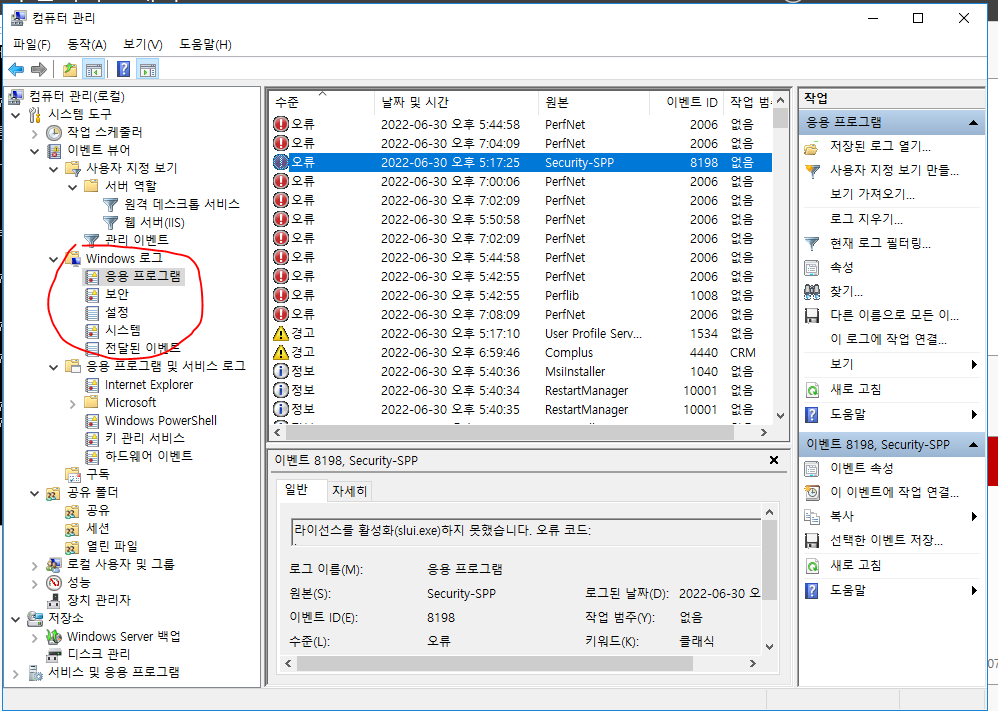The height and width of the screenshot is (711, 998).
Task: Click detail pane vertical scrollbar down arrow
Action: click(x=770, y=647)
